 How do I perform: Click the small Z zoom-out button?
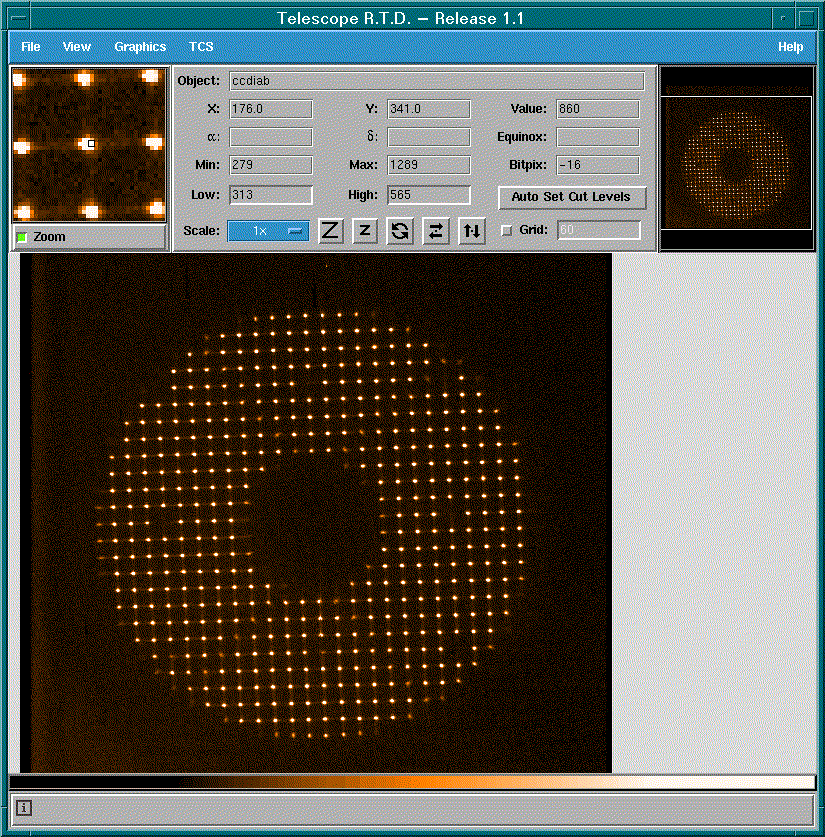click(365, 231)
